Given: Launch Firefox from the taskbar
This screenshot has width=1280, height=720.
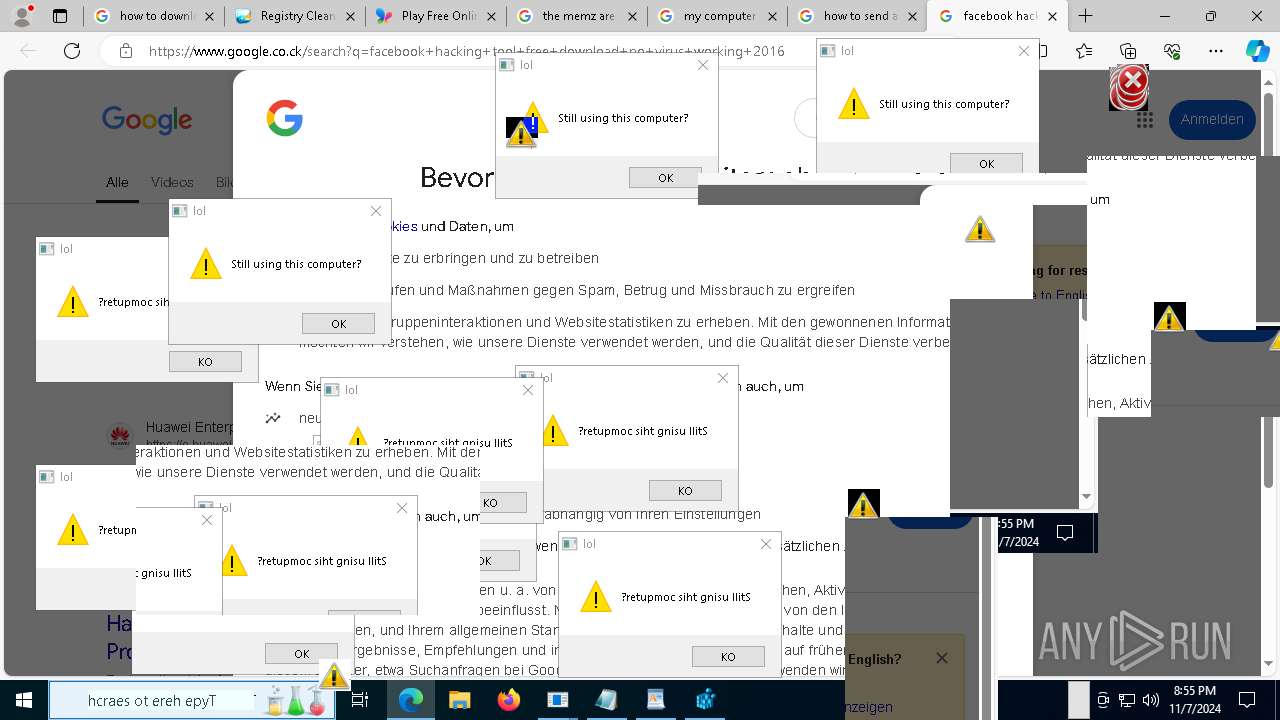Looking at the screenshot, I should (508, 700).
